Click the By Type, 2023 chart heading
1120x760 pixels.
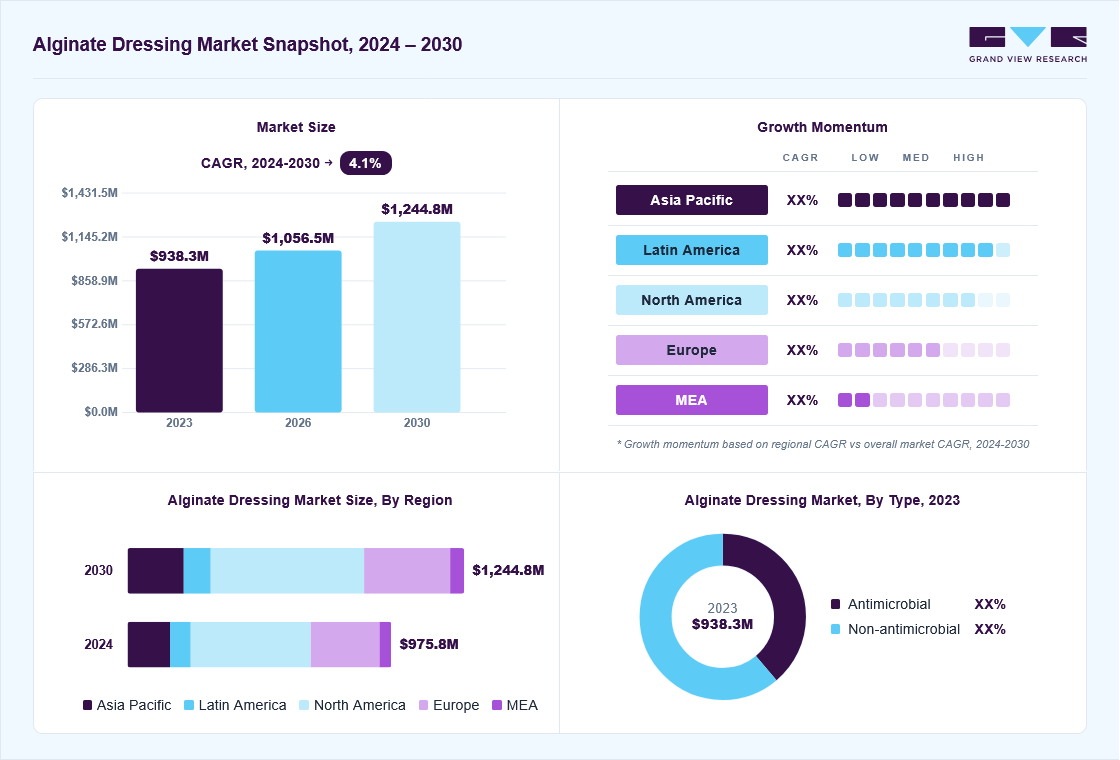(822, 500)
